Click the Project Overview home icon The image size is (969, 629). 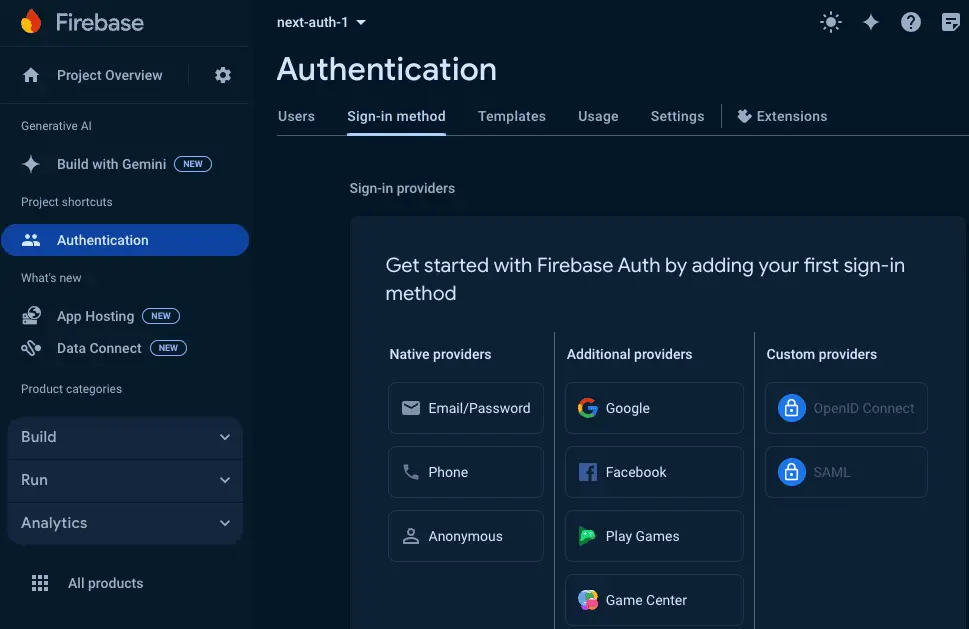[x=31, y=75]
